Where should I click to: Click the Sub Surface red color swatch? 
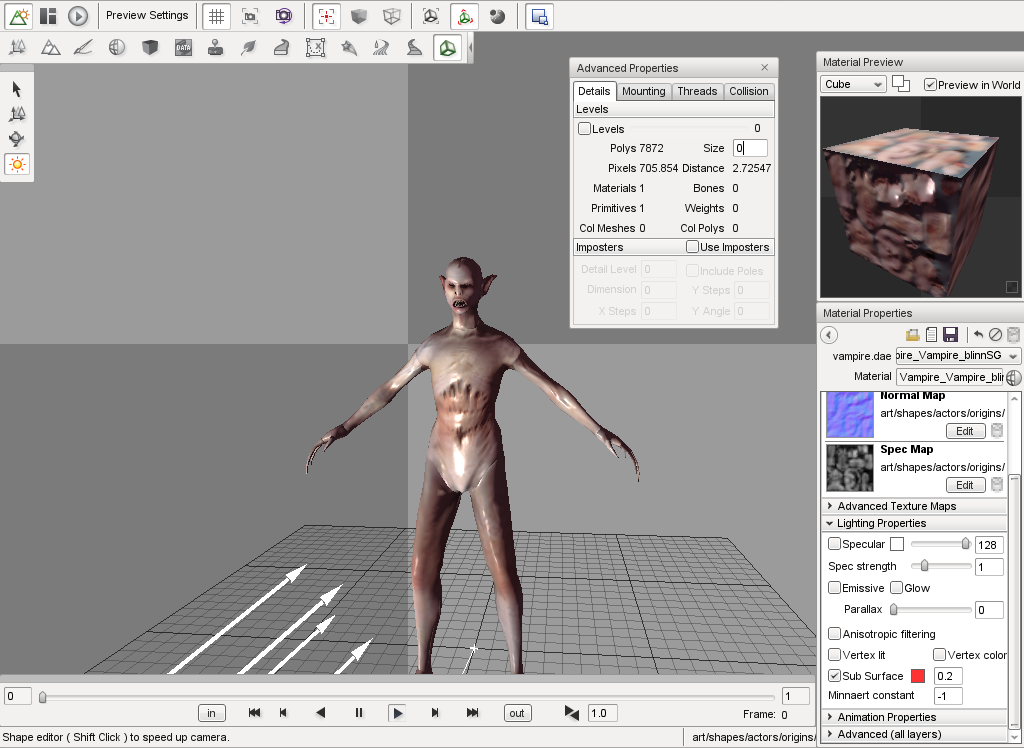pos(918,676)
